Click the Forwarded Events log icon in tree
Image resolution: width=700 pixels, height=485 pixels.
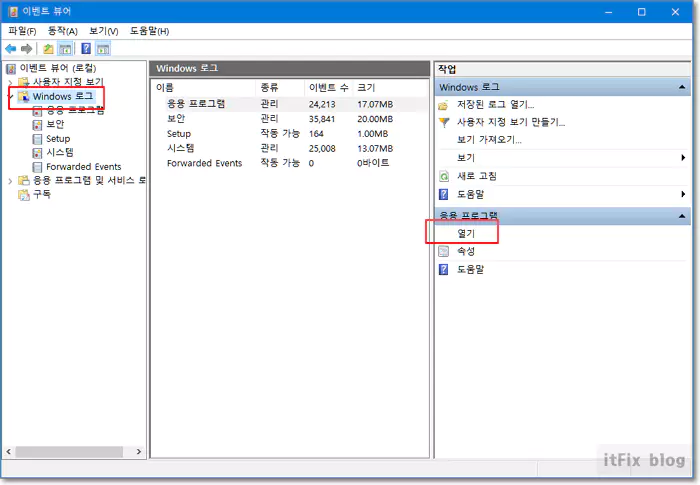(x=38, y=167)
